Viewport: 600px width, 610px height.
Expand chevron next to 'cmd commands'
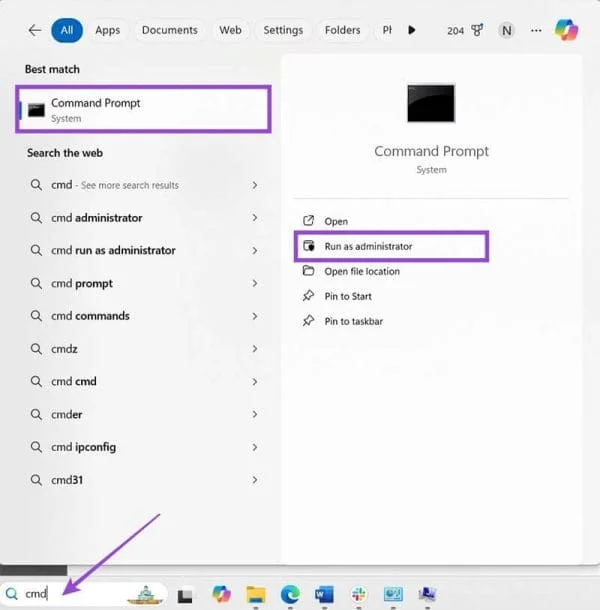click(255, 316)
